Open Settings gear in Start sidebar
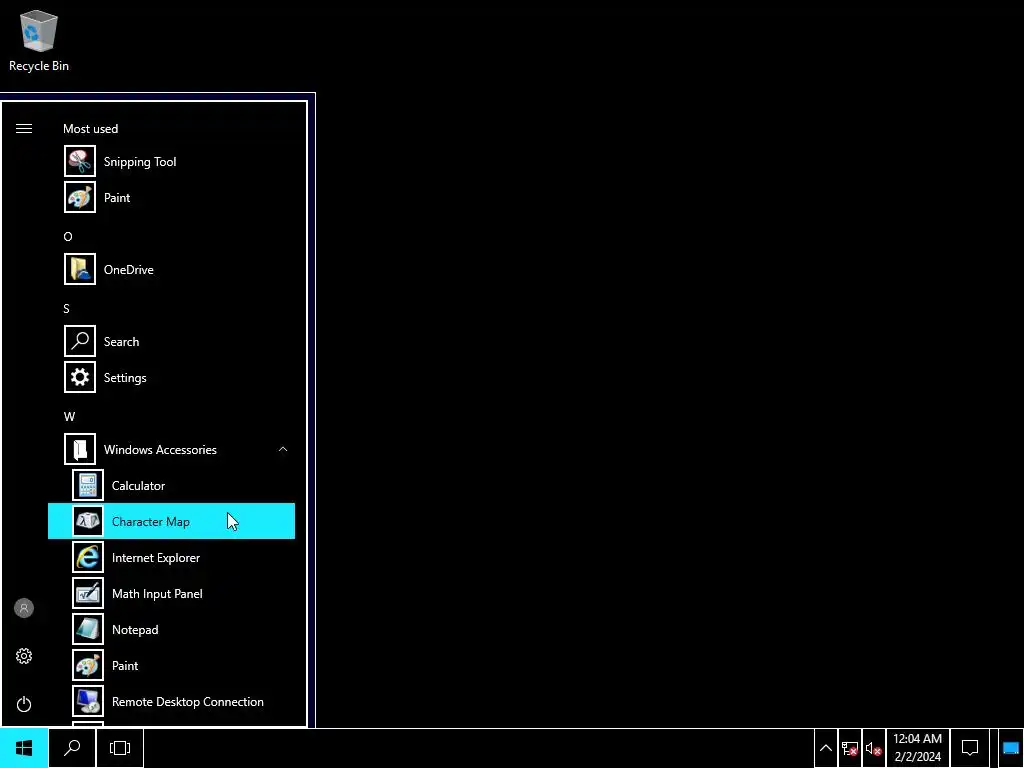 point(24,656)
